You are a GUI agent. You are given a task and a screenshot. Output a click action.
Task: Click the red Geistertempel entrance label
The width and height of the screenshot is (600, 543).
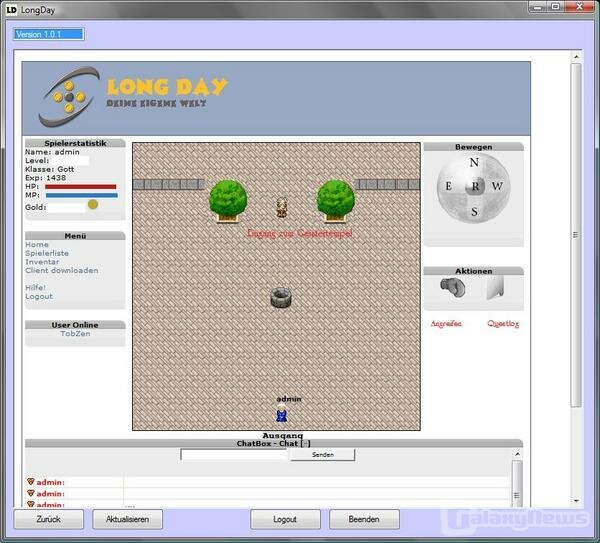(300, 233)
